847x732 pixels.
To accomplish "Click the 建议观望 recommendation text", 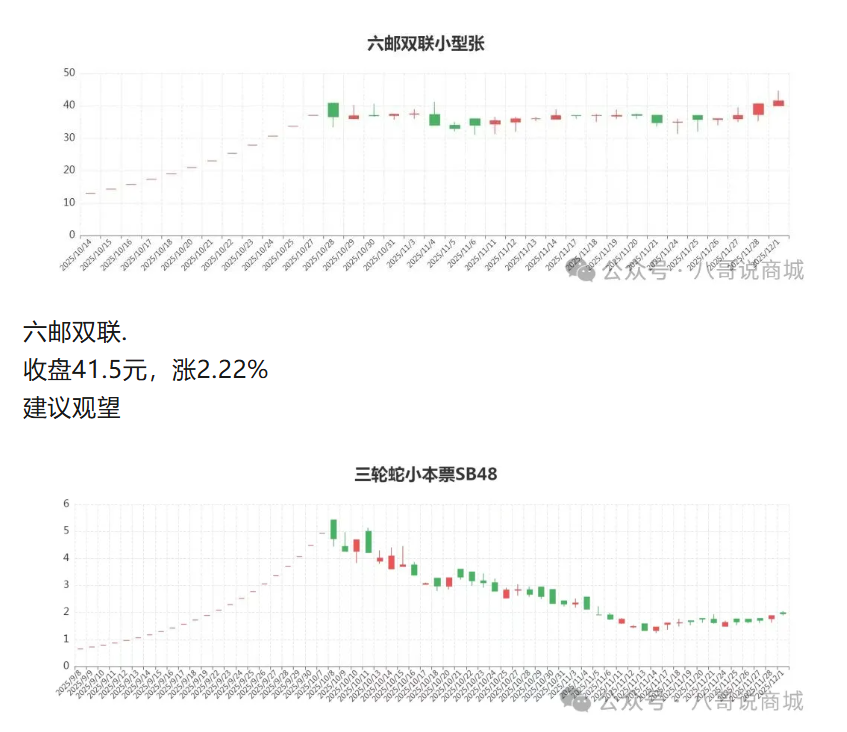I will (x=71, y=407).
